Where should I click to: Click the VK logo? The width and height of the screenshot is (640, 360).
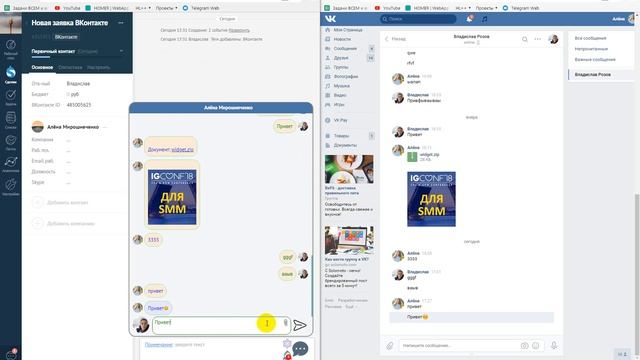331,19
